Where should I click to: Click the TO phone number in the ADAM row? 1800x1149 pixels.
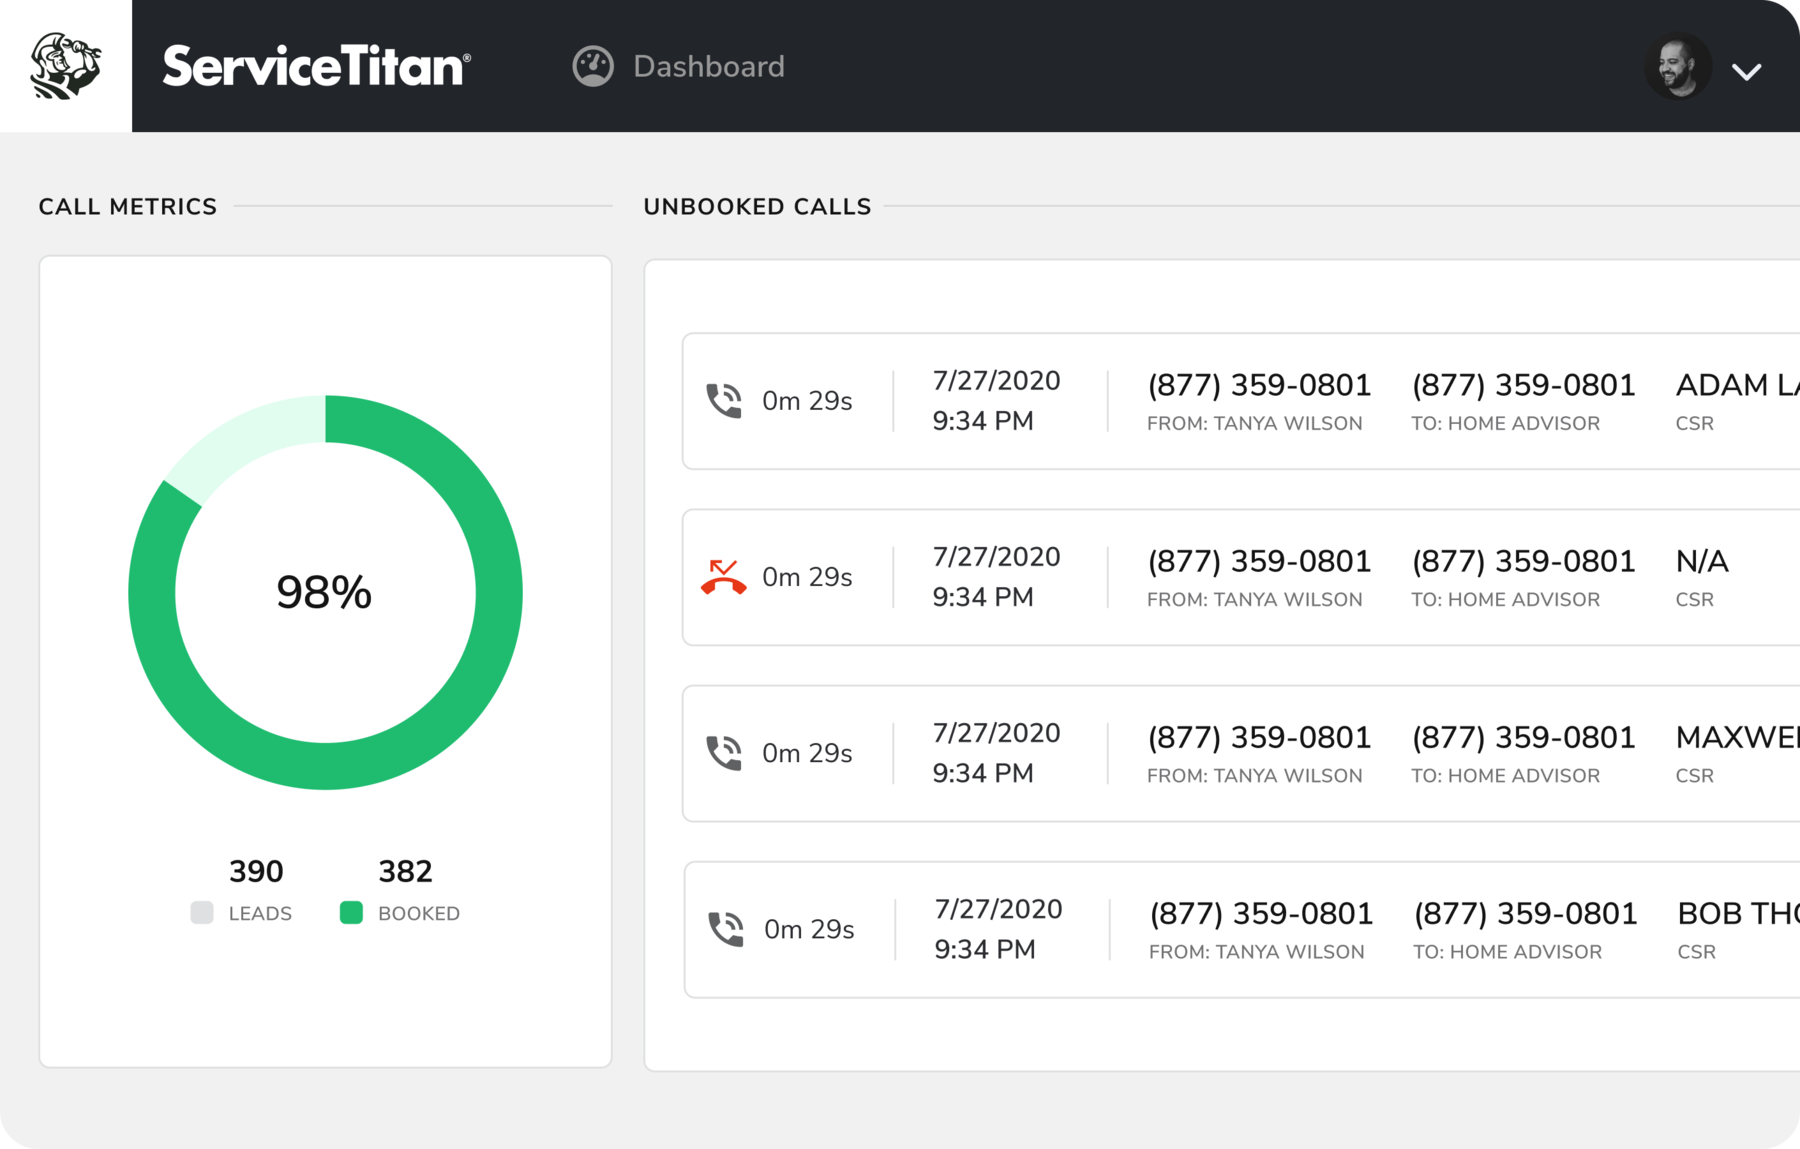click(x=1523, y=385)
